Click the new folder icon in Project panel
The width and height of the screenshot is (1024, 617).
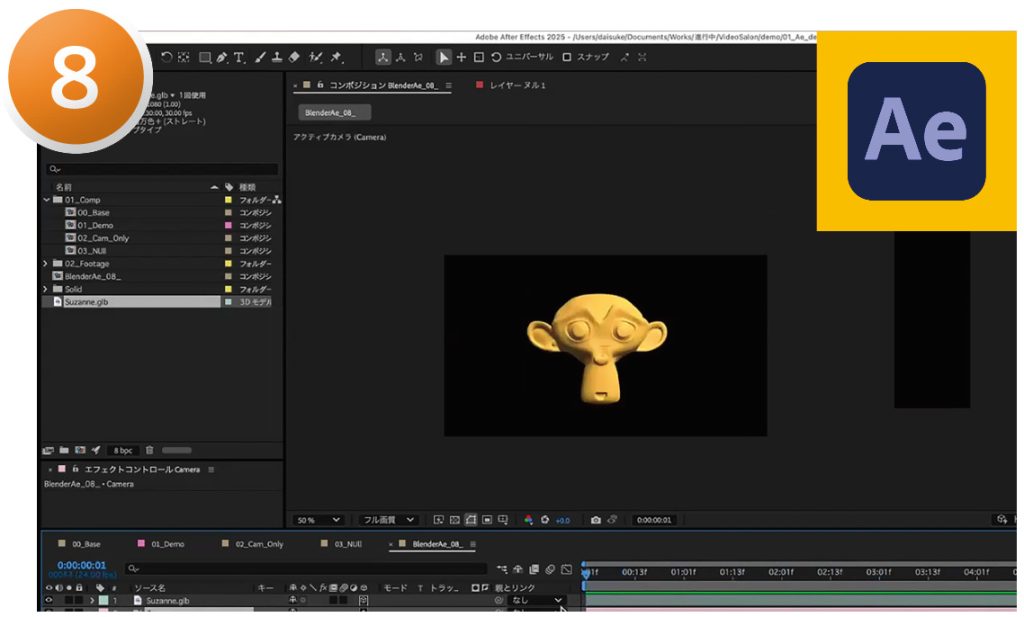(x=64, y=451)
